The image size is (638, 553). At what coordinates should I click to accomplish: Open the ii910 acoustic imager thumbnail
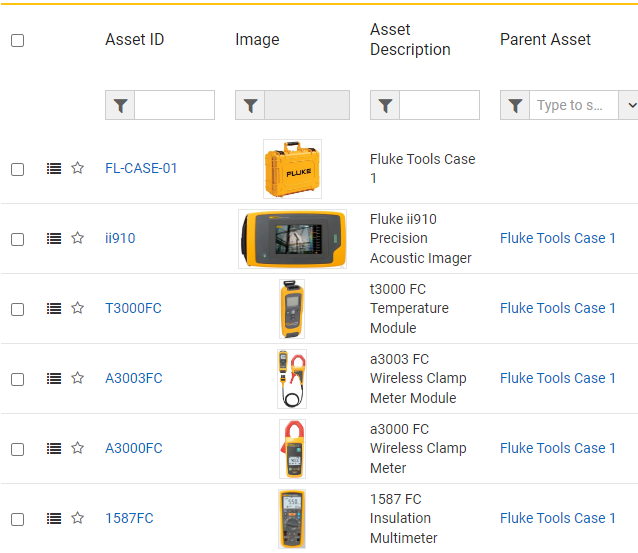293,239
